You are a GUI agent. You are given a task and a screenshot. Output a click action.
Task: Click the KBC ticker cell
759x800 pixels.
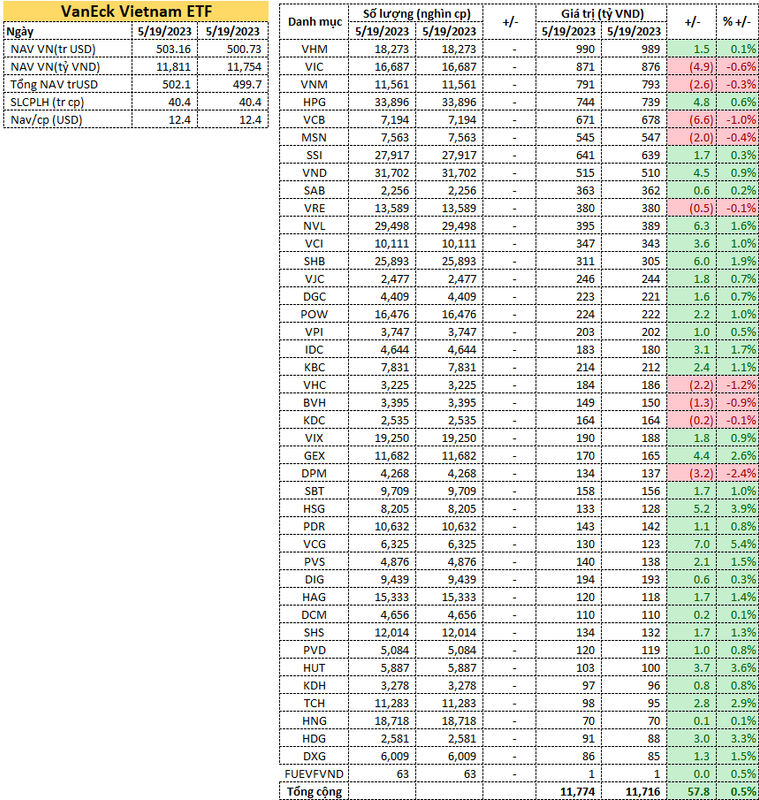(x=314, y=367)
